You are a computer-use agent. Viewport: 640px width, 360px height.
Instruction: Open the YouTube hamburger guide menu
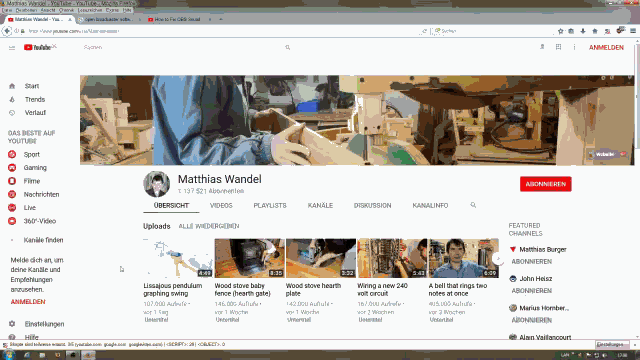coord(12,48)
